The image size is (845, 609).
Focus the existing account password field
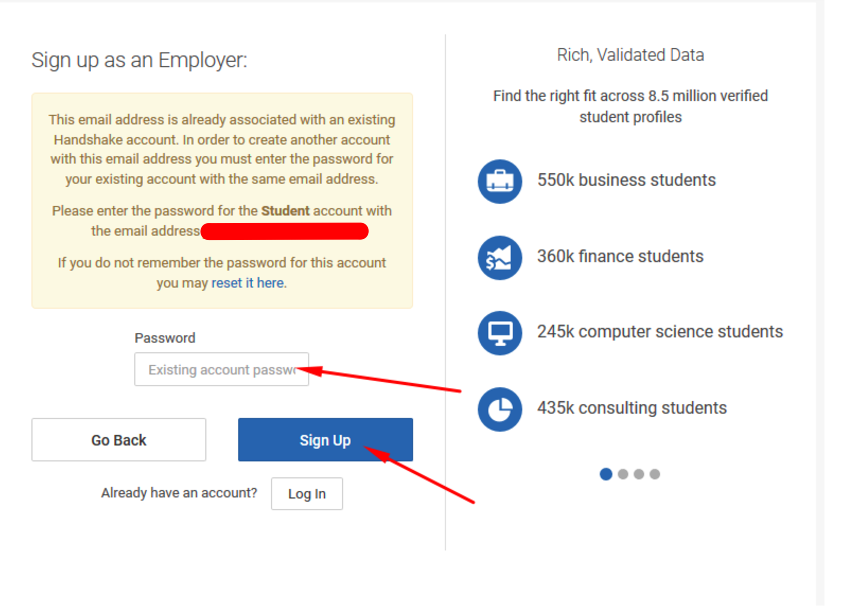click(222, 370)
